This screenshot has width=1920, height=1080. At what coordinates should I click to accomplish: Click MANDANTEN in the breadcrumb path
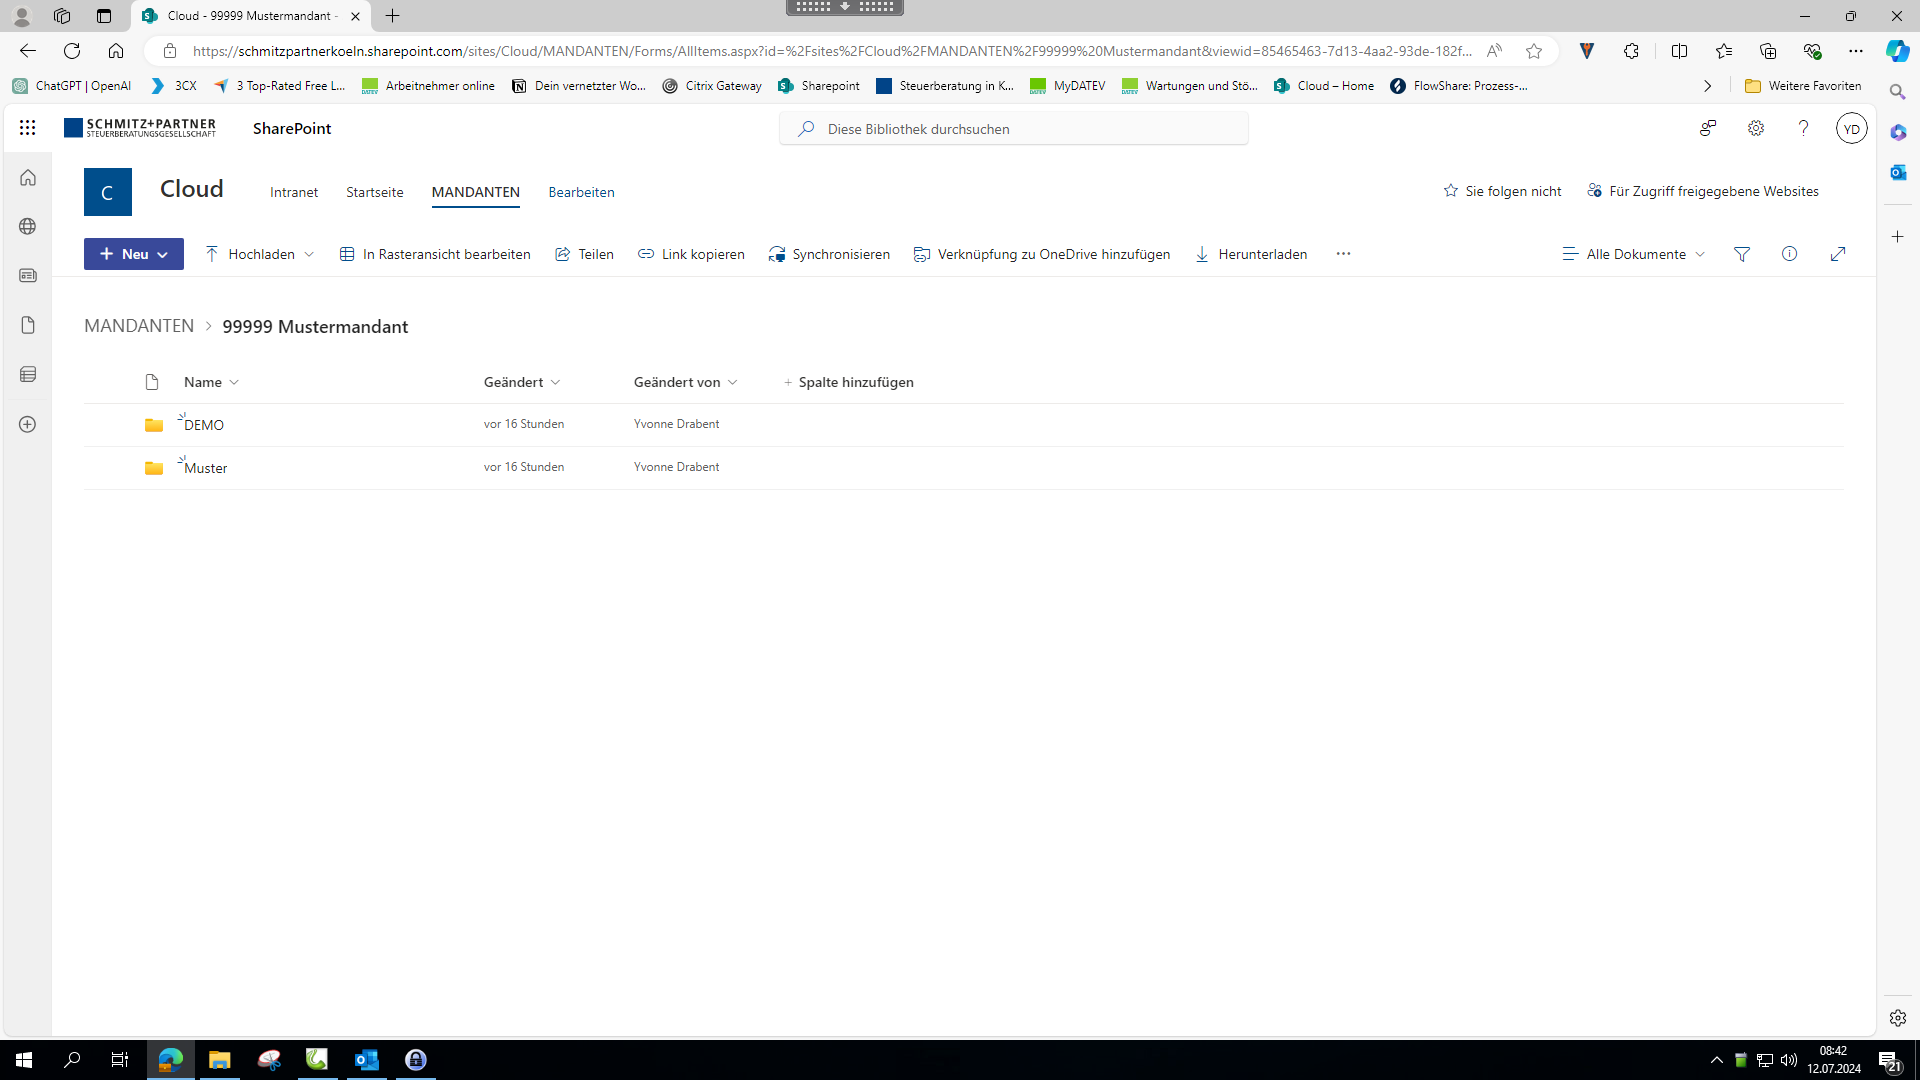coord(139,326)
